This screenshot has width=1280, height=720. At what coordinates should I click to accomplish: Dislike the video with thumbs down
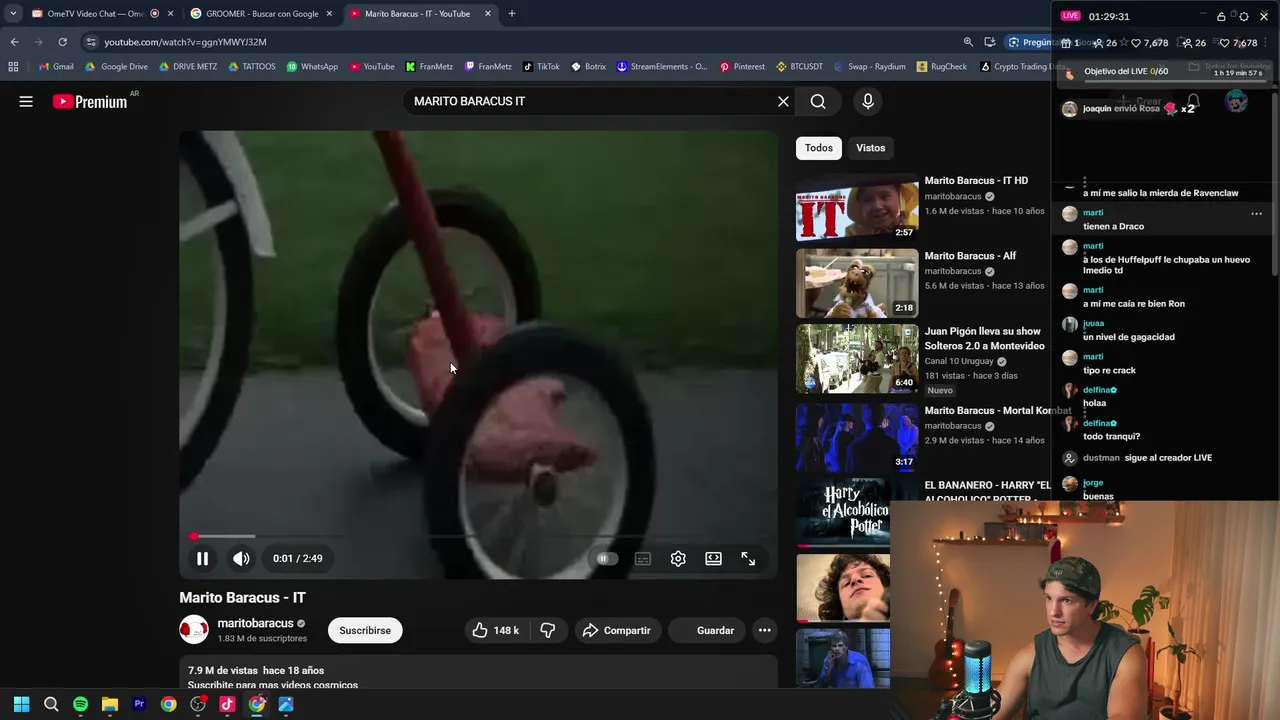(548, 631)
